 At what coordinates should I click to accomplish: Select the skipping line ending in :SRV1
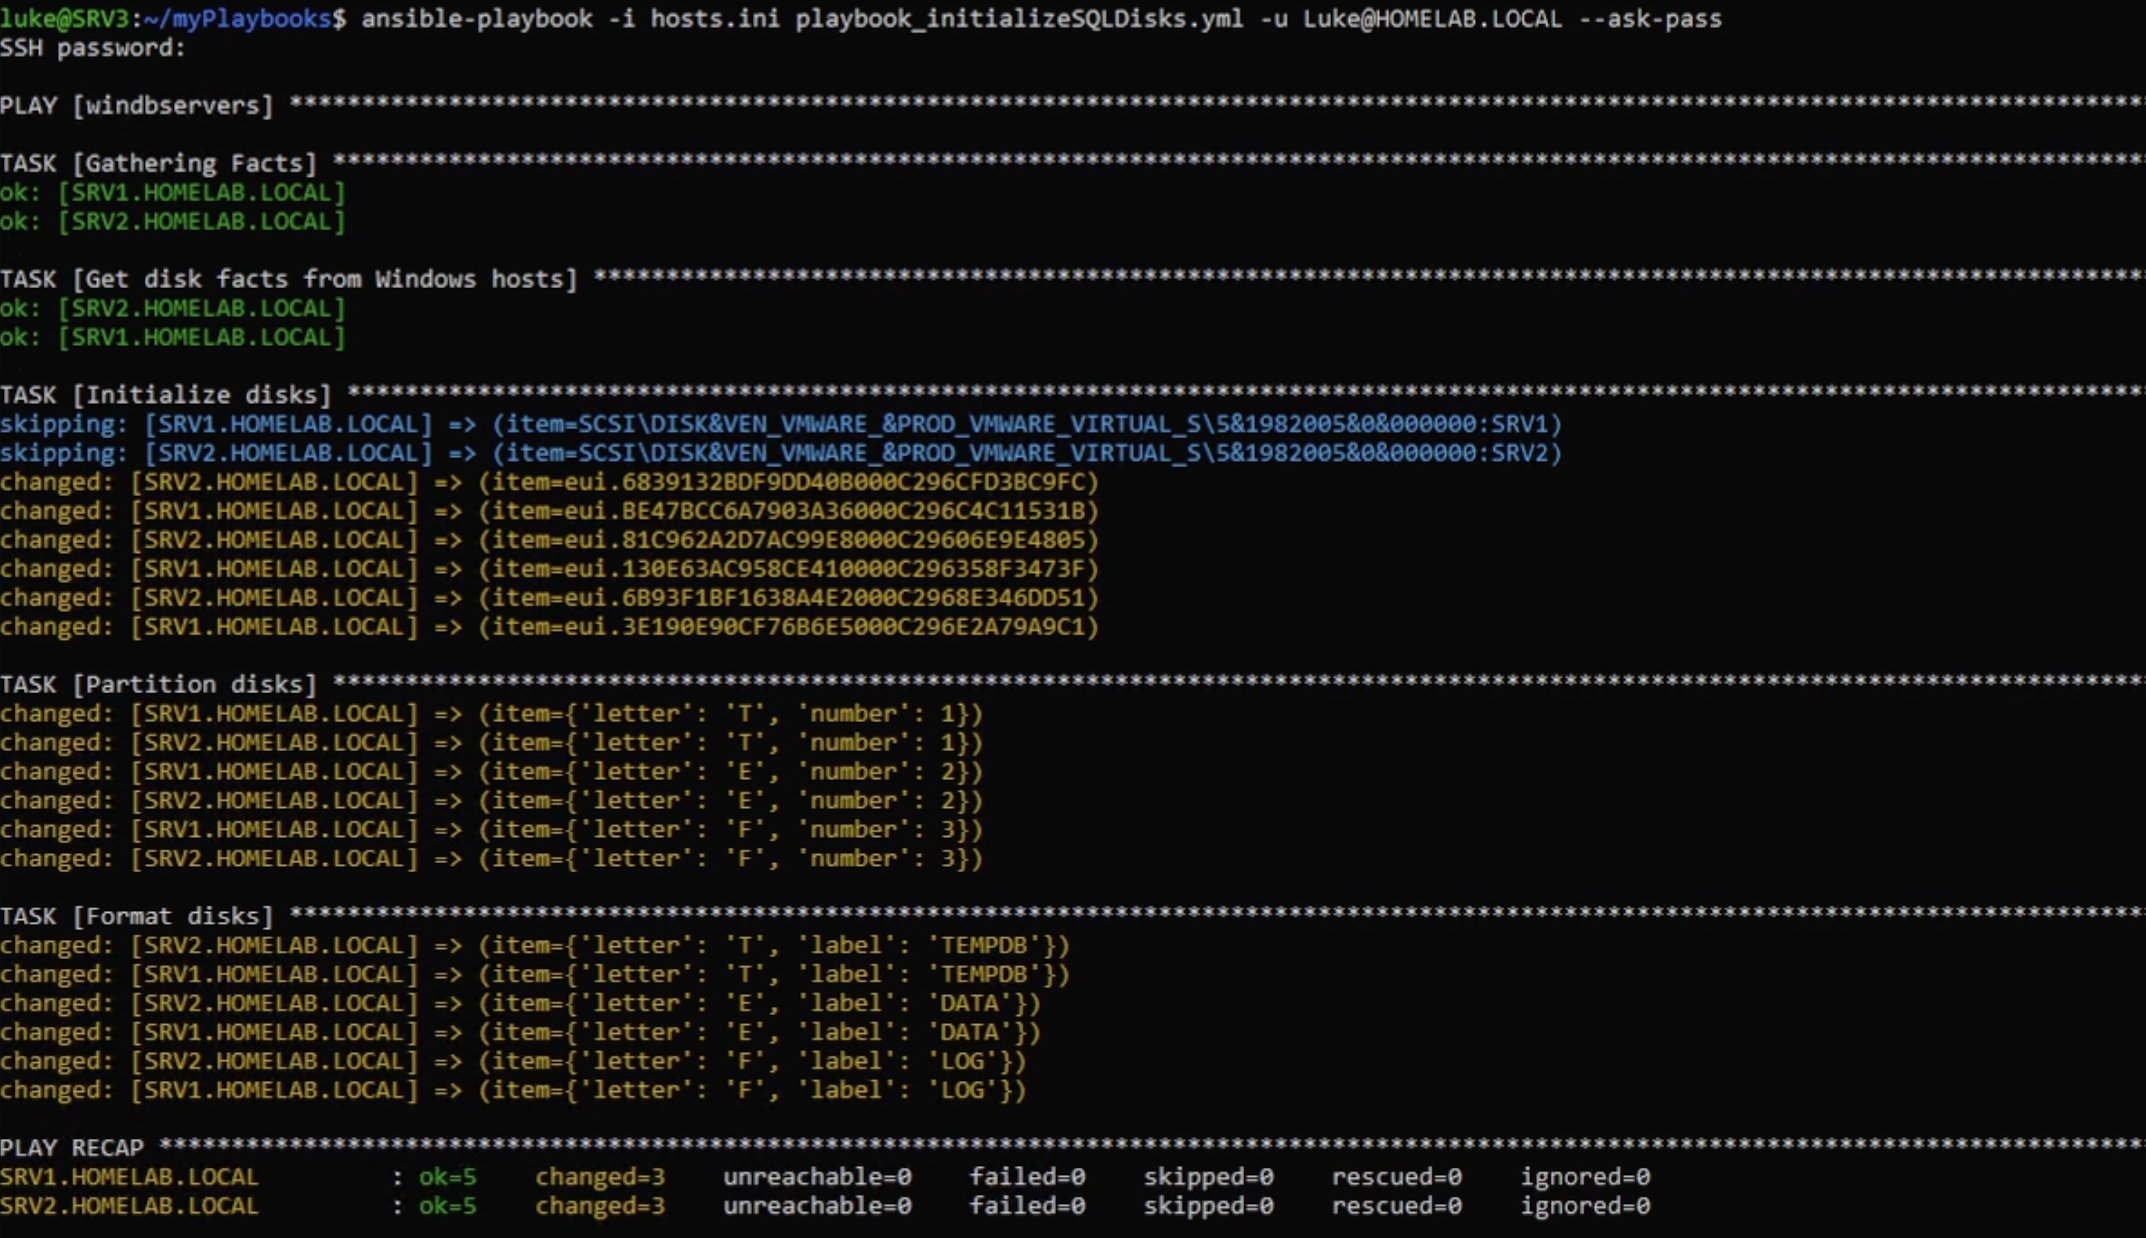781,425
